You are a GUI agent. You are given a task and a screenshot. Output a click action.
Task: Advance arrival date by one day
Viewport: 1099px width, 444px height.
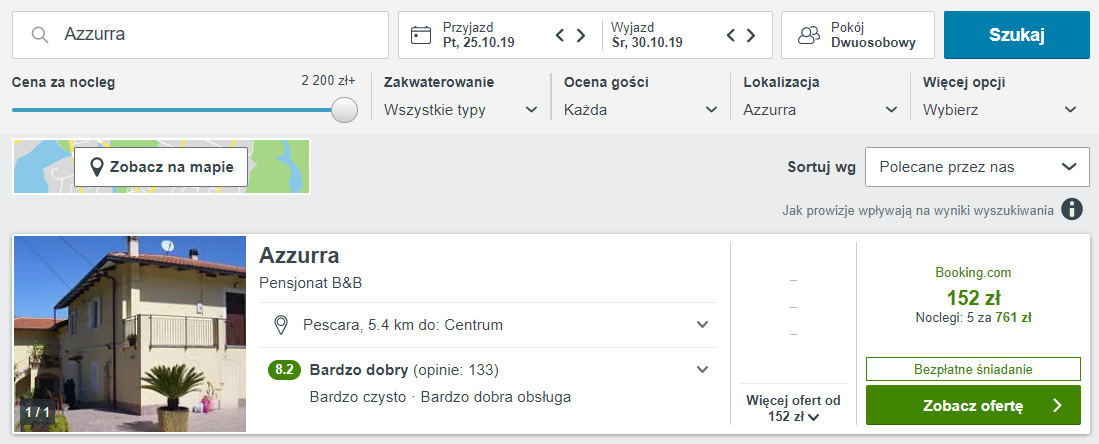[581, 36]
